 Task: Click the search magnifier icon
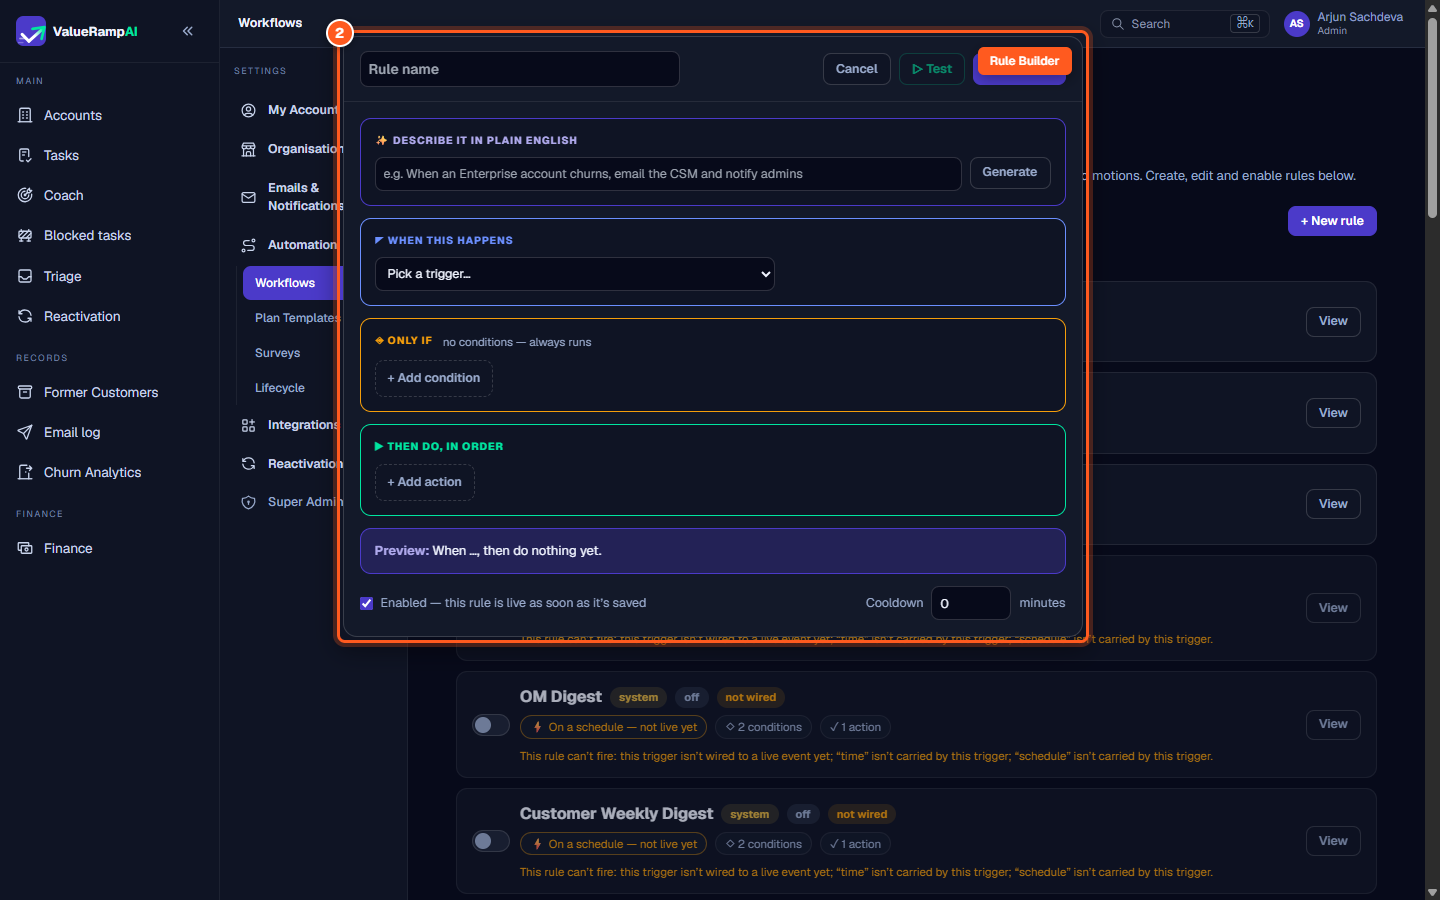pos(1118,24)
